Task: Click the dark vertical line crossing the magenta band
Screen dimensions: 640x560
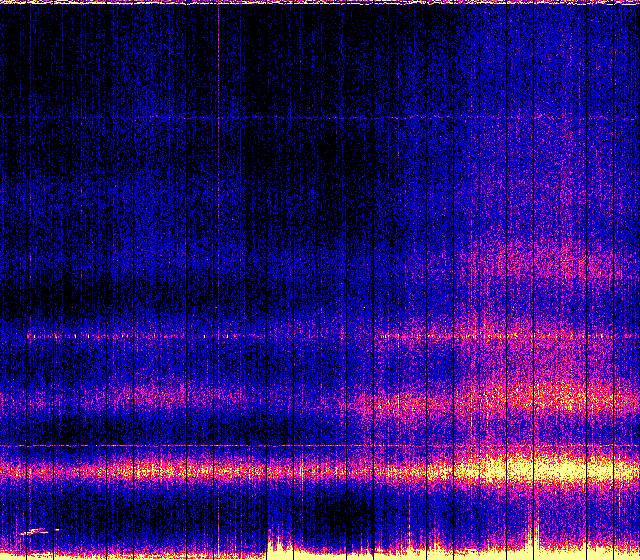Action: pos(428,400)
